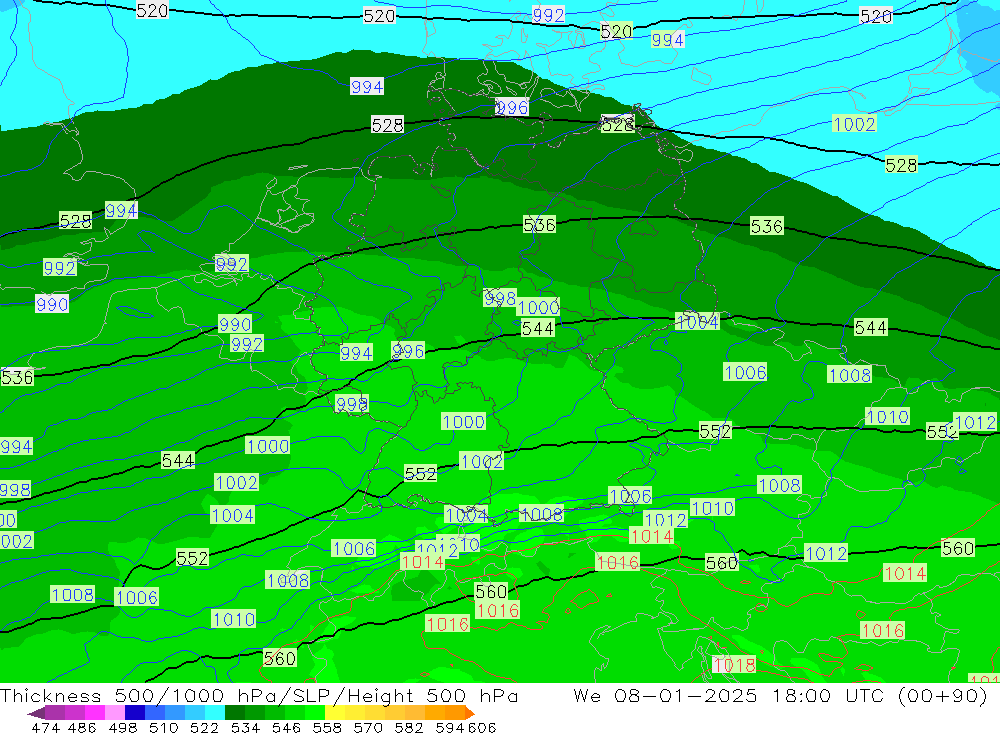The image size is (1000, 733).
Task: Click the legend value 474
Action: [x=45, y=727]
